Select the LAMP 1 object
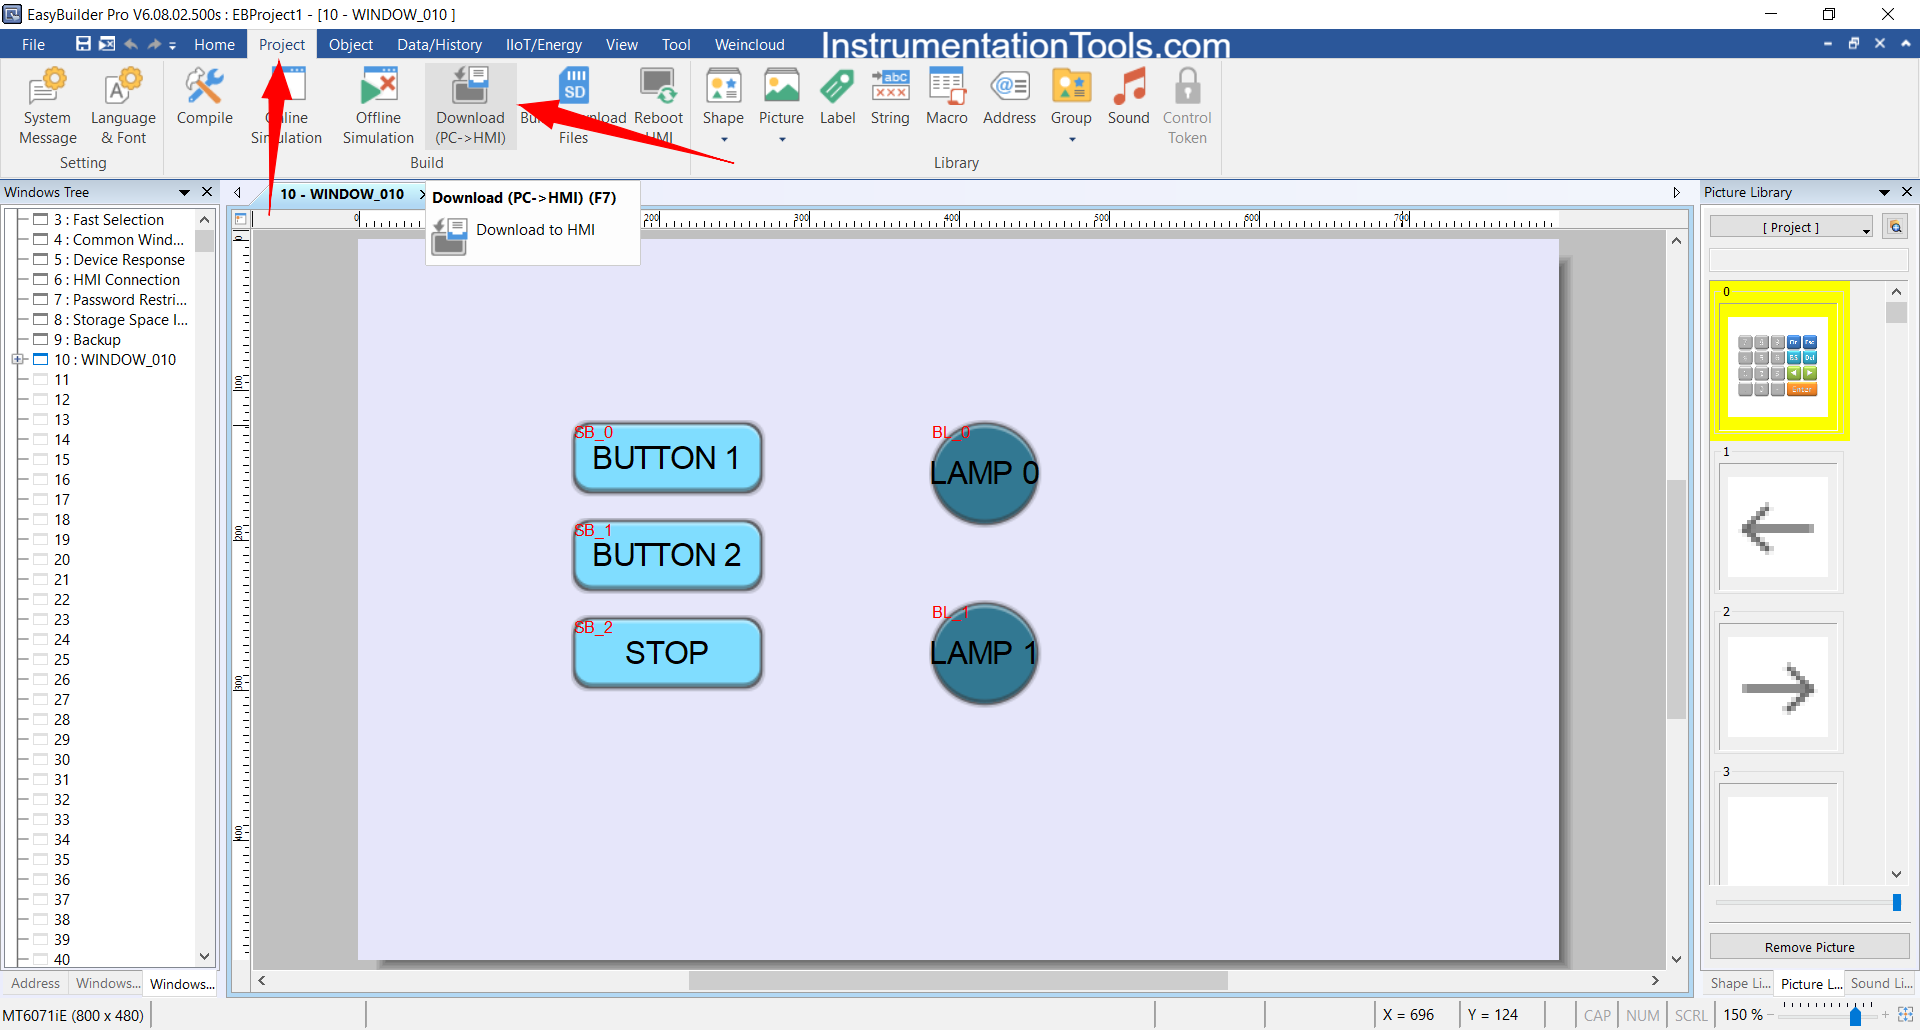Image resolution: width=1920 pixels, height=1030 pixels. pos(984,653)
